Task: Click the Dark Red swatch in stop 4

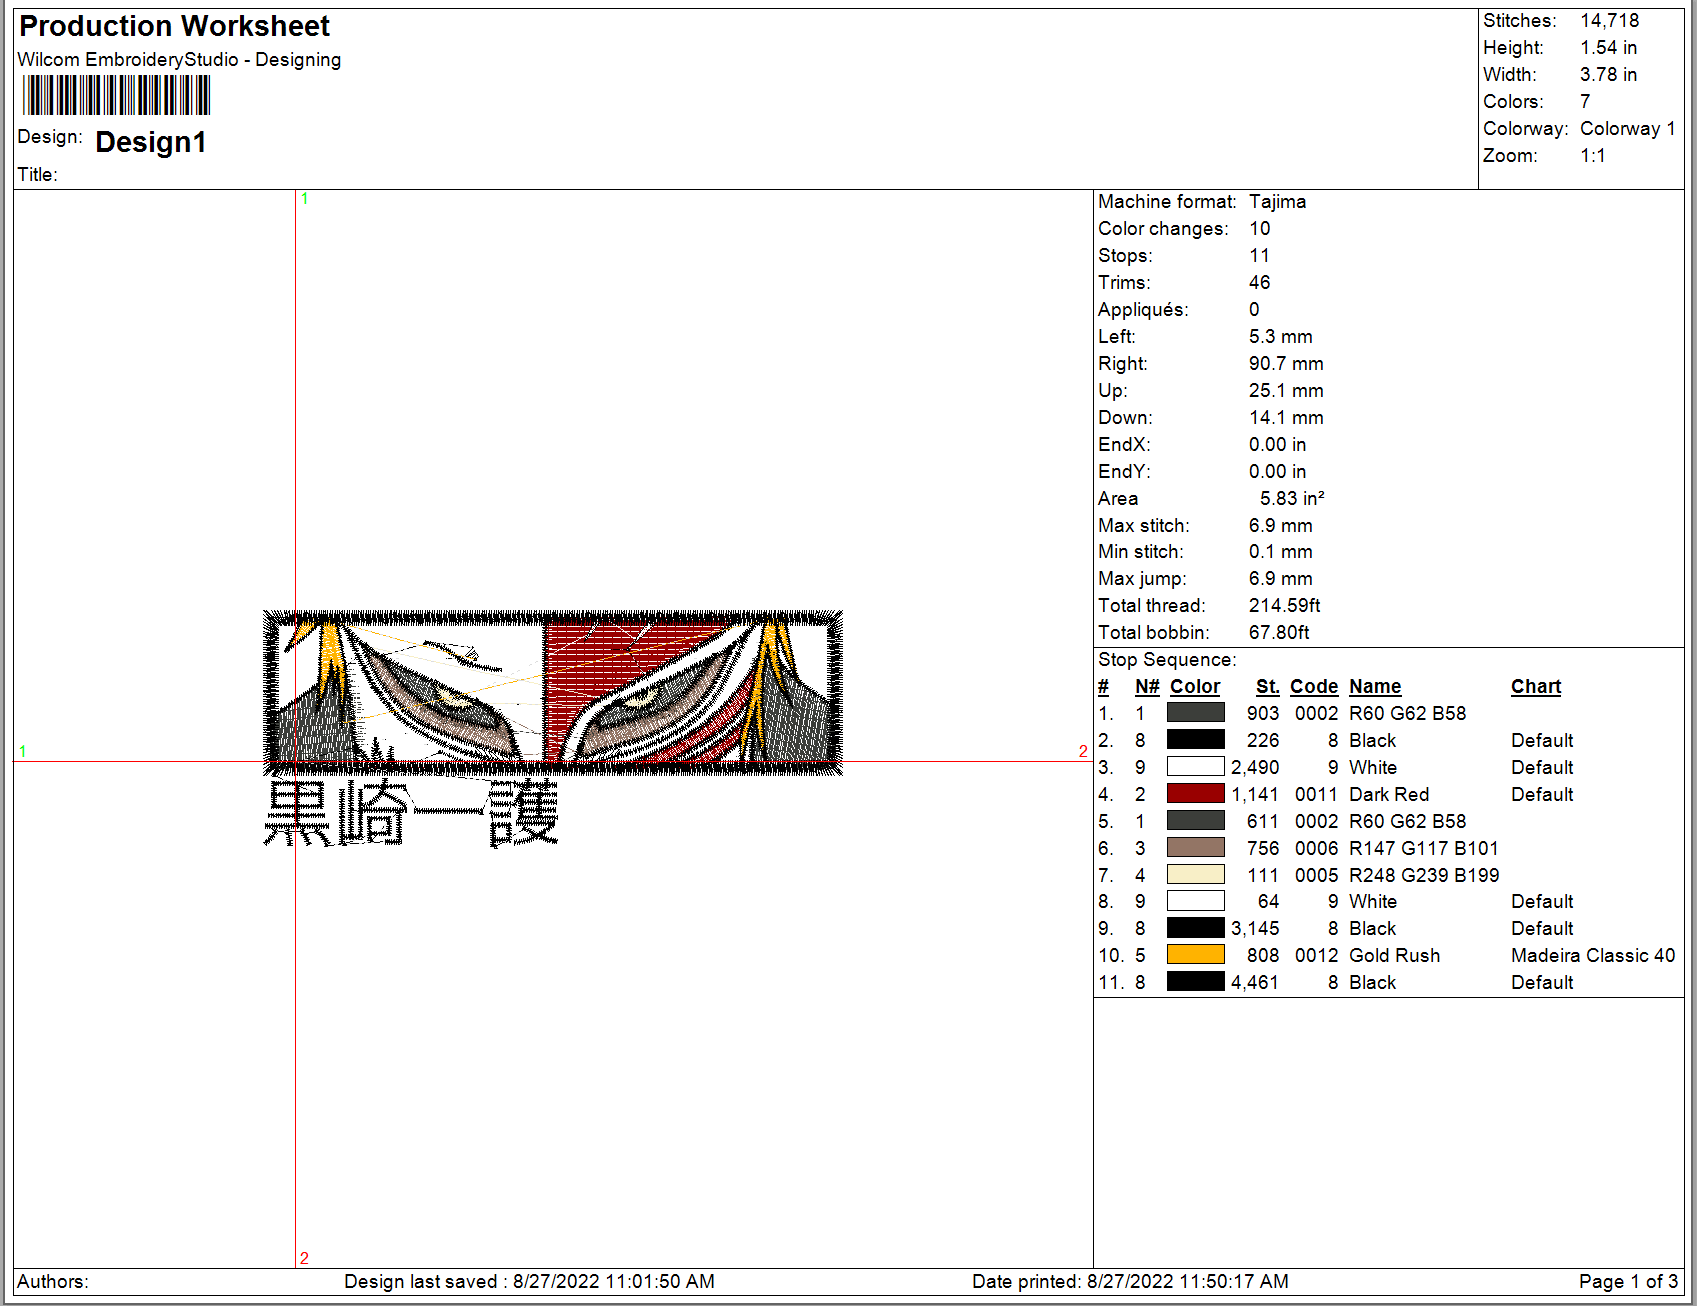Action: pyautogui.click(x=1195, y=793)
